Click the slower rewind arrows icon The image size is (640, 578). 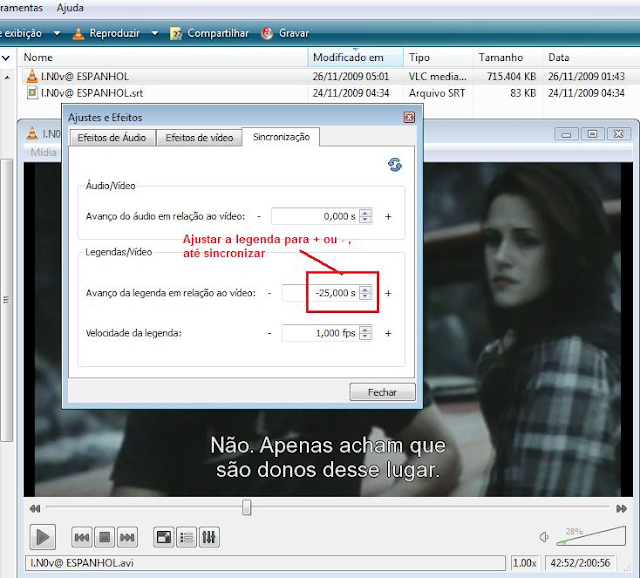point(35,509)
